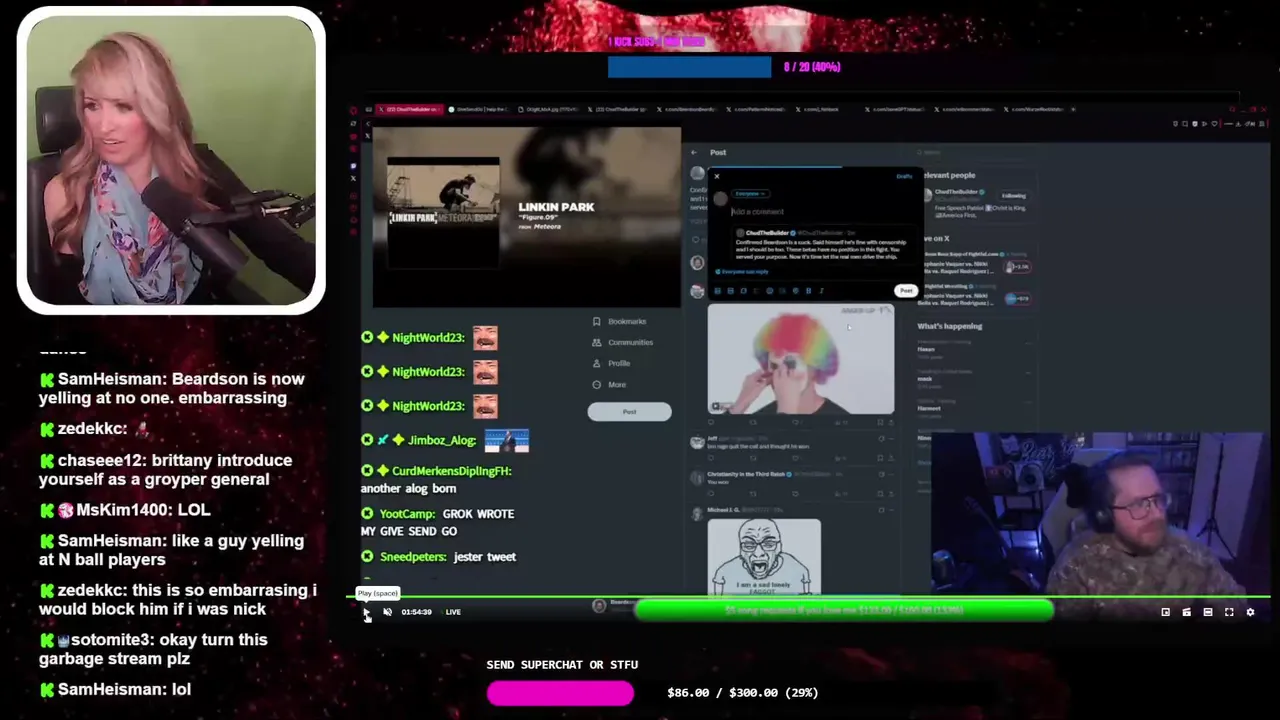Screen dimensions: 1280x720
Task: Unmute the video player volume
Action: [387, 612]
